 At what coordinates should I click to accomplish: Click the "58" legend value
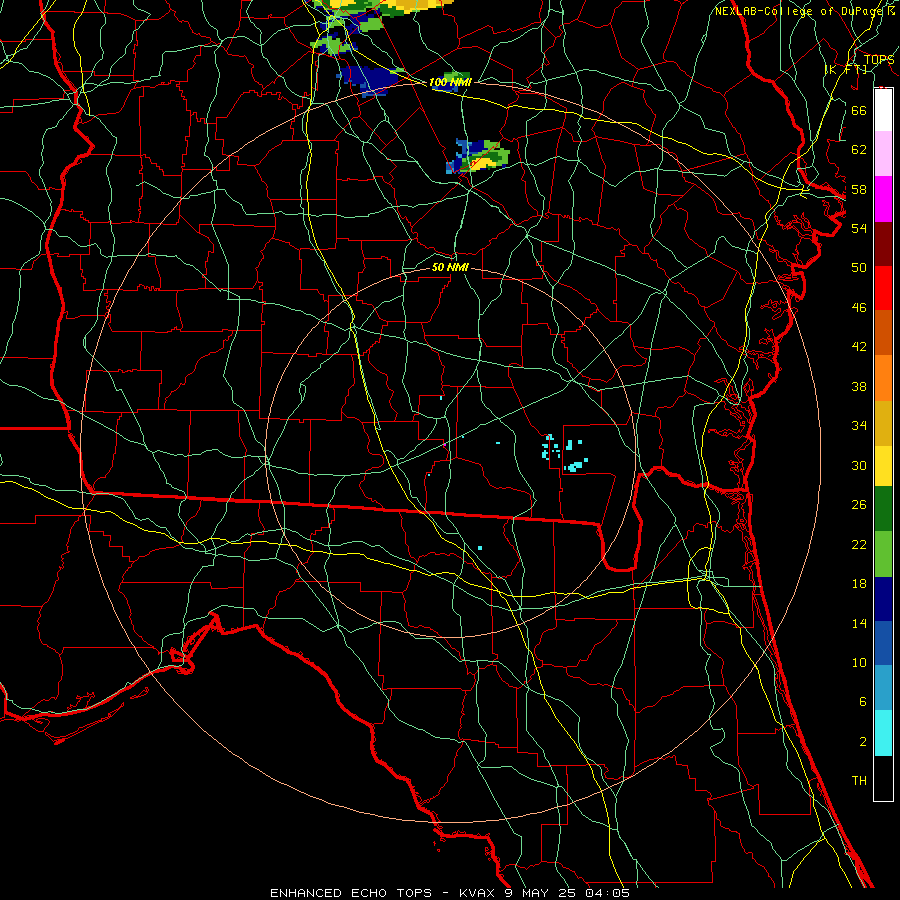coord(859,189)
